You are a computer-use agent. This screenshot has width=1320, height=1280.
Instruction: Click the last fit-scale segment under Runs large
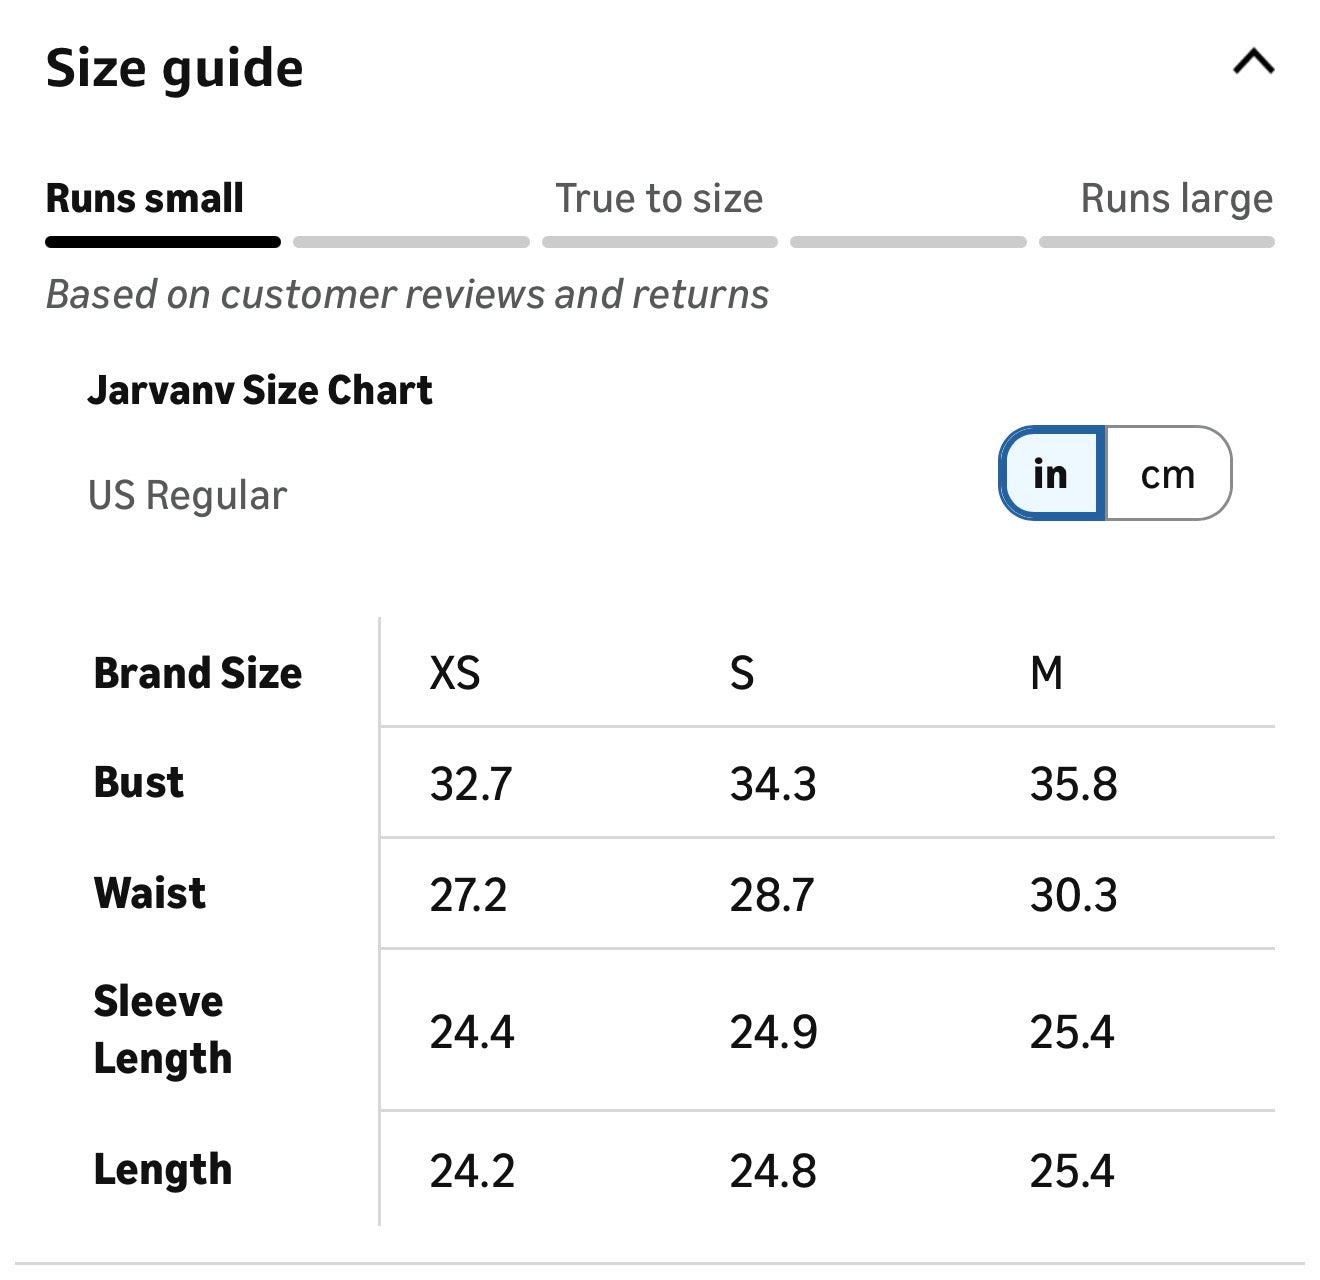[x=1156, y=242]
